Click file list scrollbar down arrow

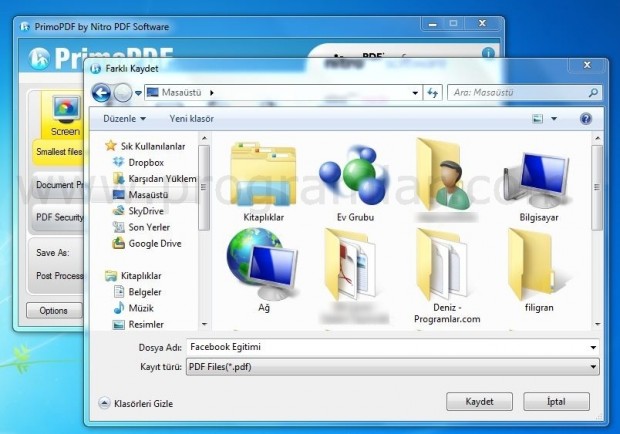click(x=597, y=325)
